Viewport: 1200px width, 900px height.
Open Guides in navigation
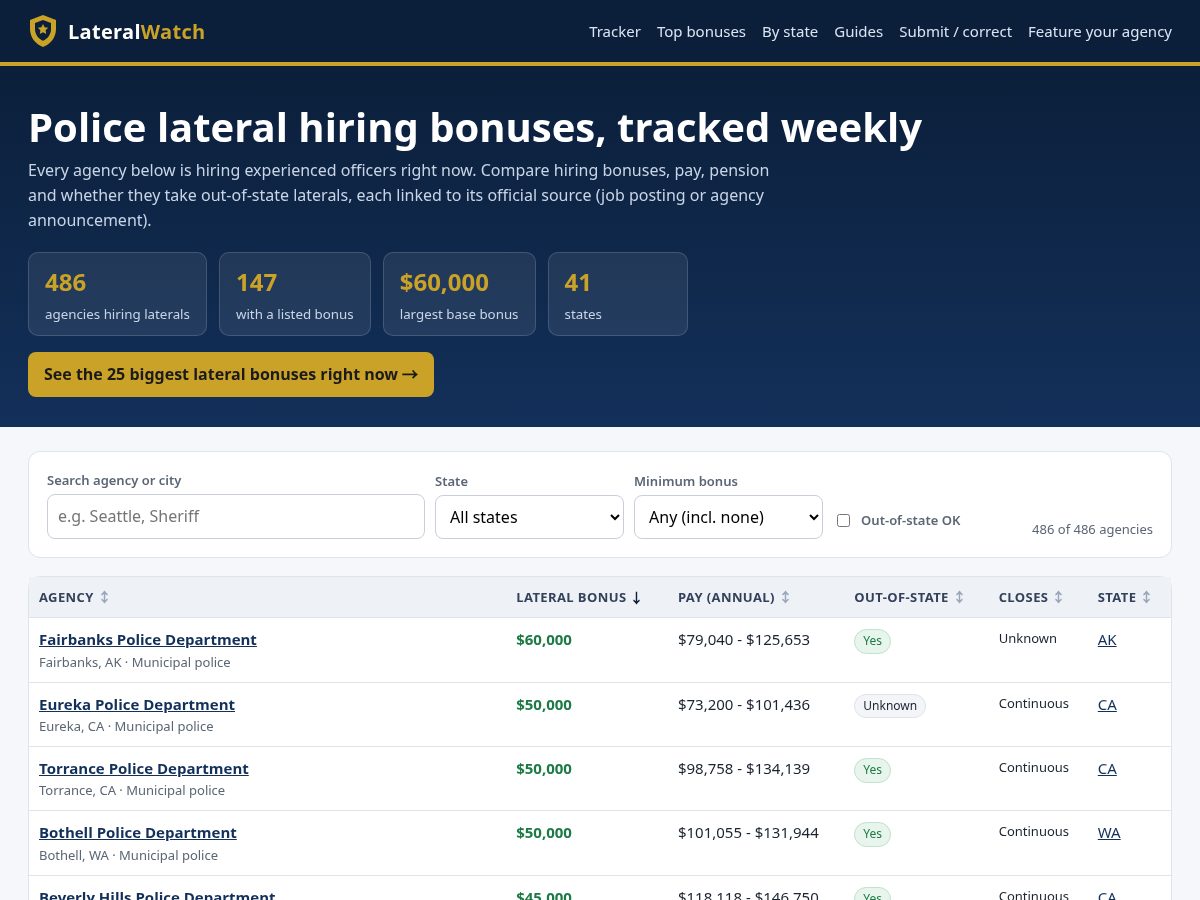point(858,32)
